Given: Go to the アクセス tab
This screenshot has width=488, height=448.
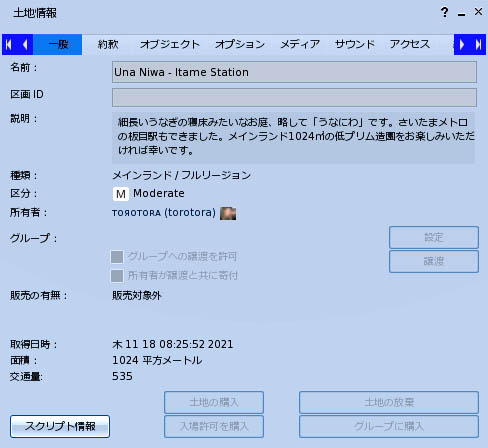Looking at the screenshot, I should pyautogui.click(x=410, y=44).
